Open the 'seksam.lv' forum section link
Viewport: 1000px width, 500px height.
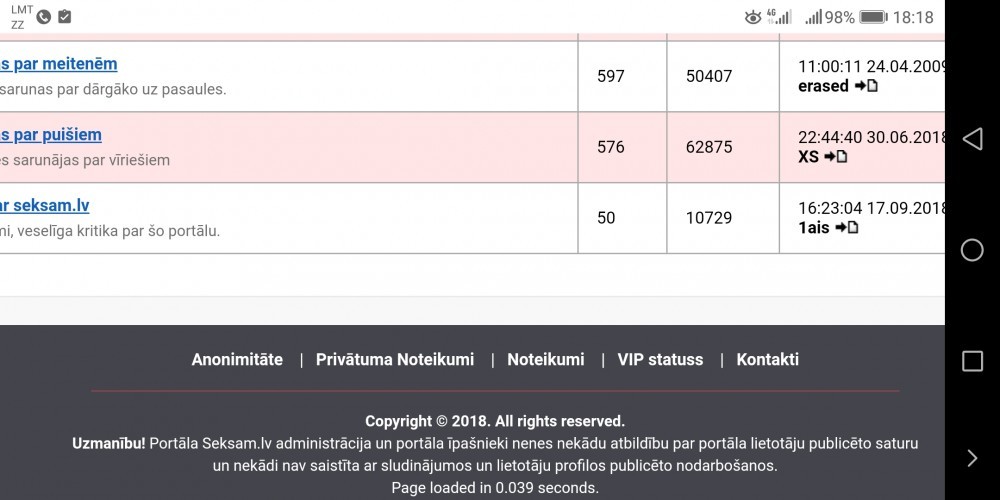pos(44,206)
